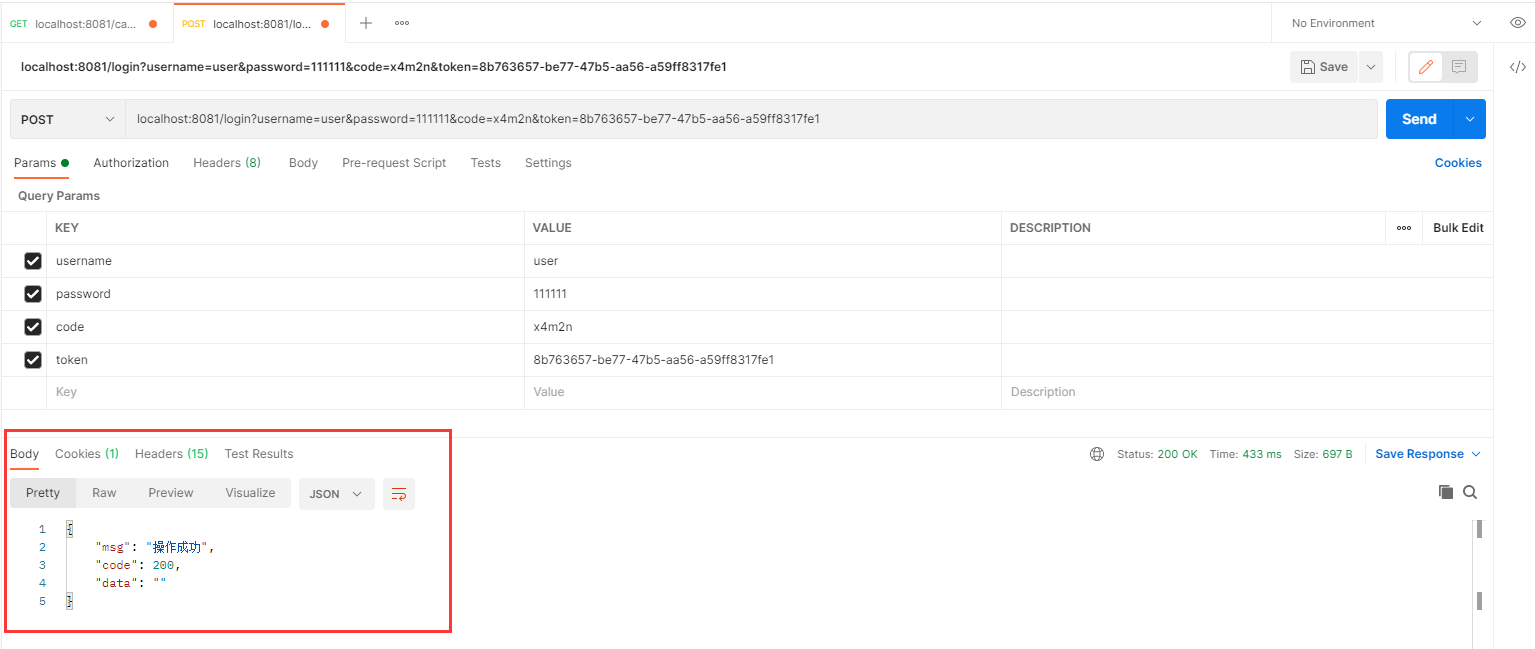Click the Status 200 OK indicator

1157,454
